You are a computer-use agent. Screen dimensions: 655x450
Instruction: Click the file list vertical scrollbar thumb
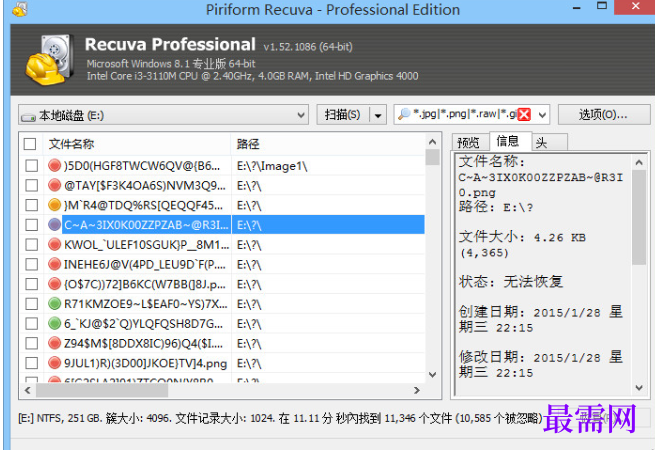pos(432,157)
